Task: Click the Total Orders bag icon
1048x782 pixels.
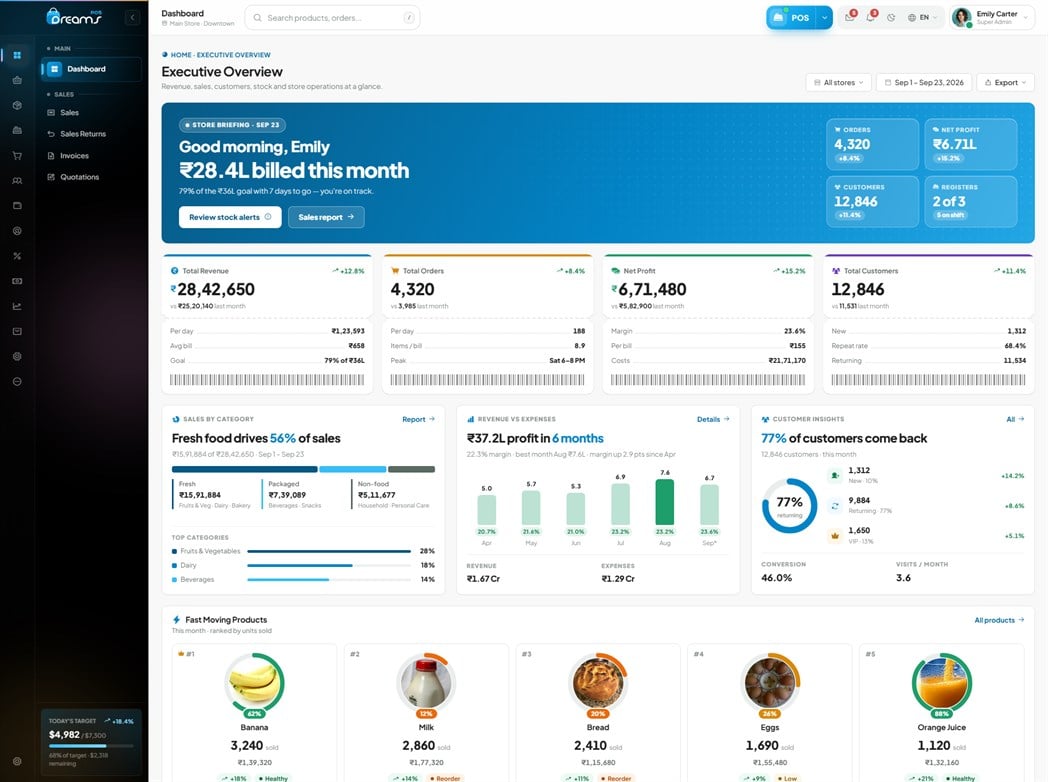Action: pyautogui.click(x=395, y=271)
